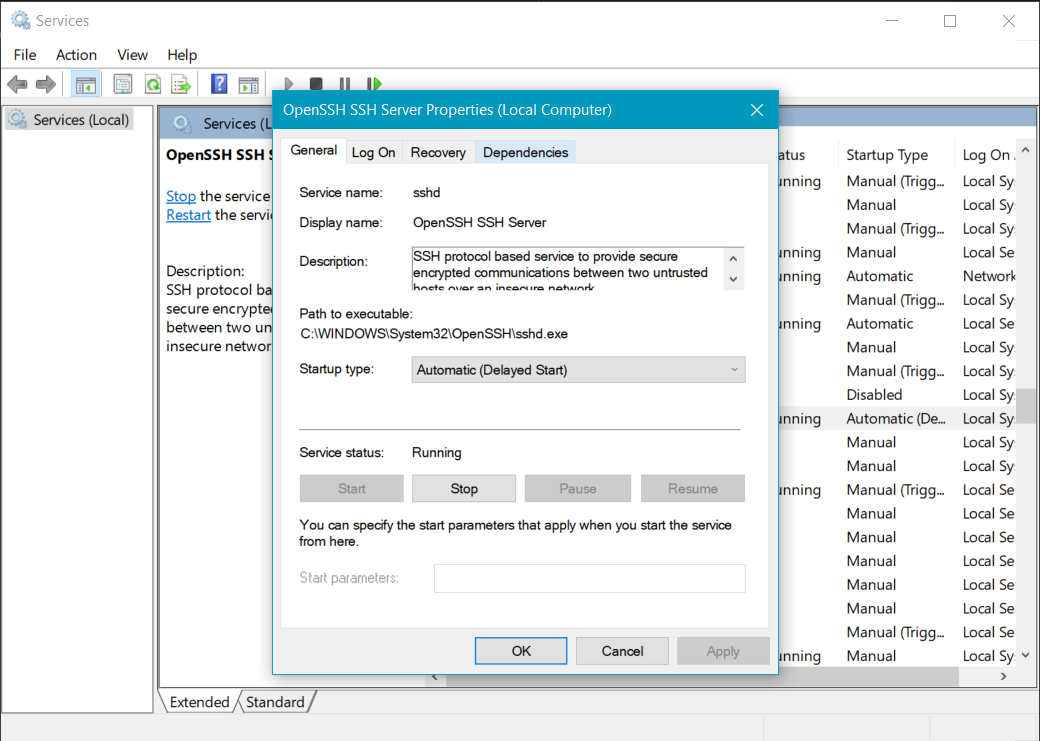
Task: Open the File menu
Action: point(25,55)
